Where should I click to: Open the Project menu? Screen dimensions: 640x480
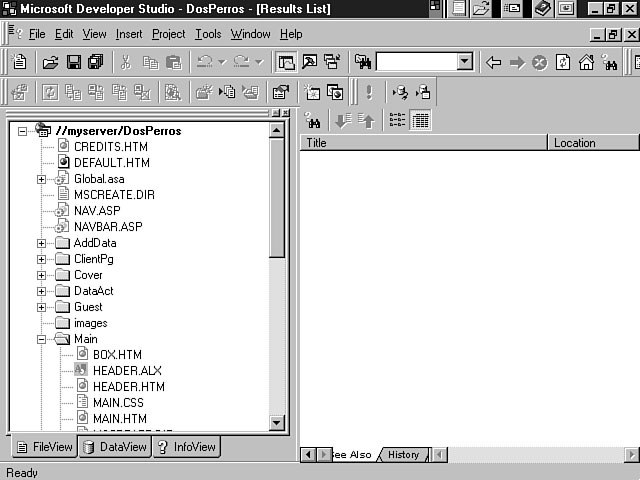point(168,34)
